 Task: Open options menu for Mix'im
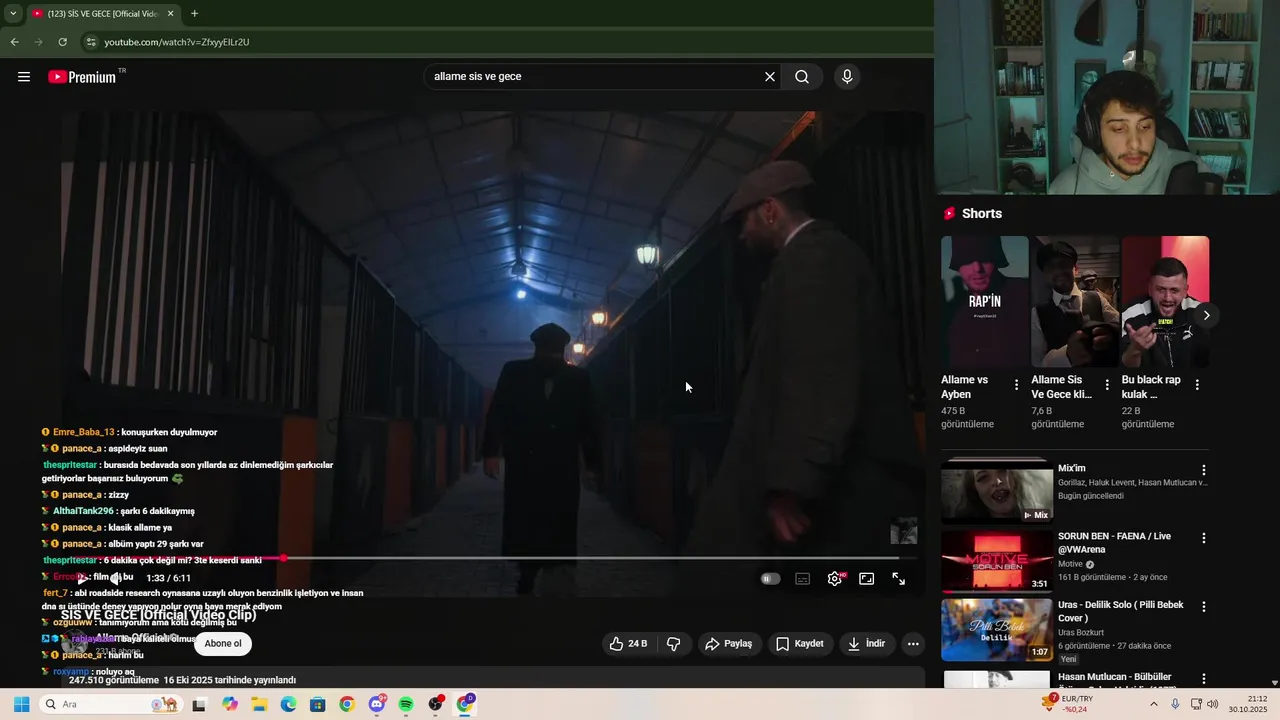[x=1204, y=470]
